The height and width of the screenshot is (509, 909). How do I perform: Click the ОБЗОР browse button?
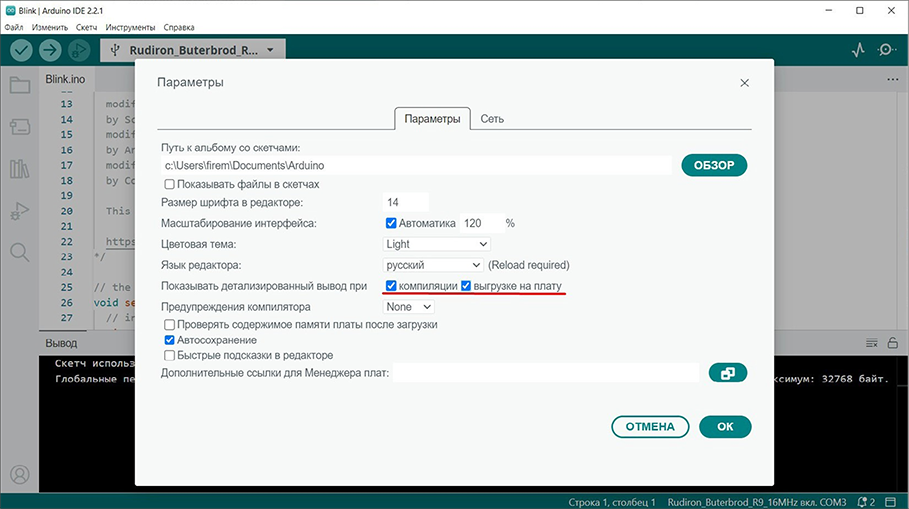pyautogui.click(x=714, y=165)
